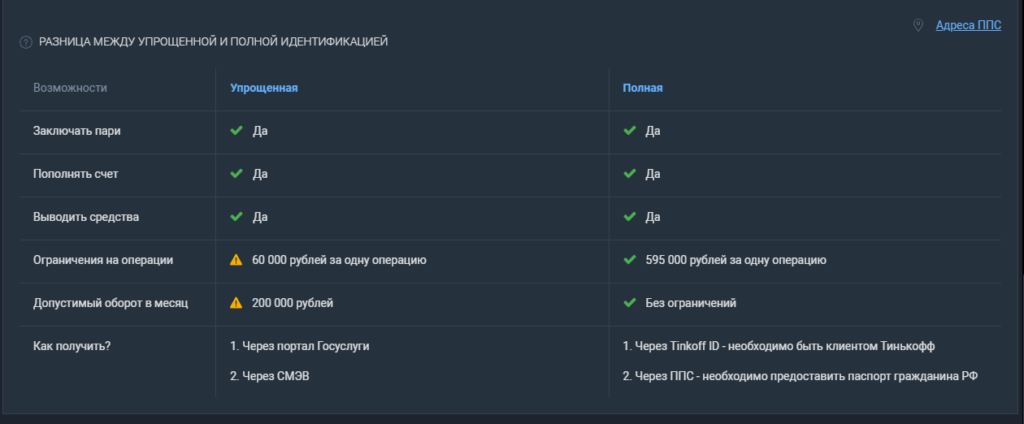Click the Через ППС passport option text

click(800, 376)
